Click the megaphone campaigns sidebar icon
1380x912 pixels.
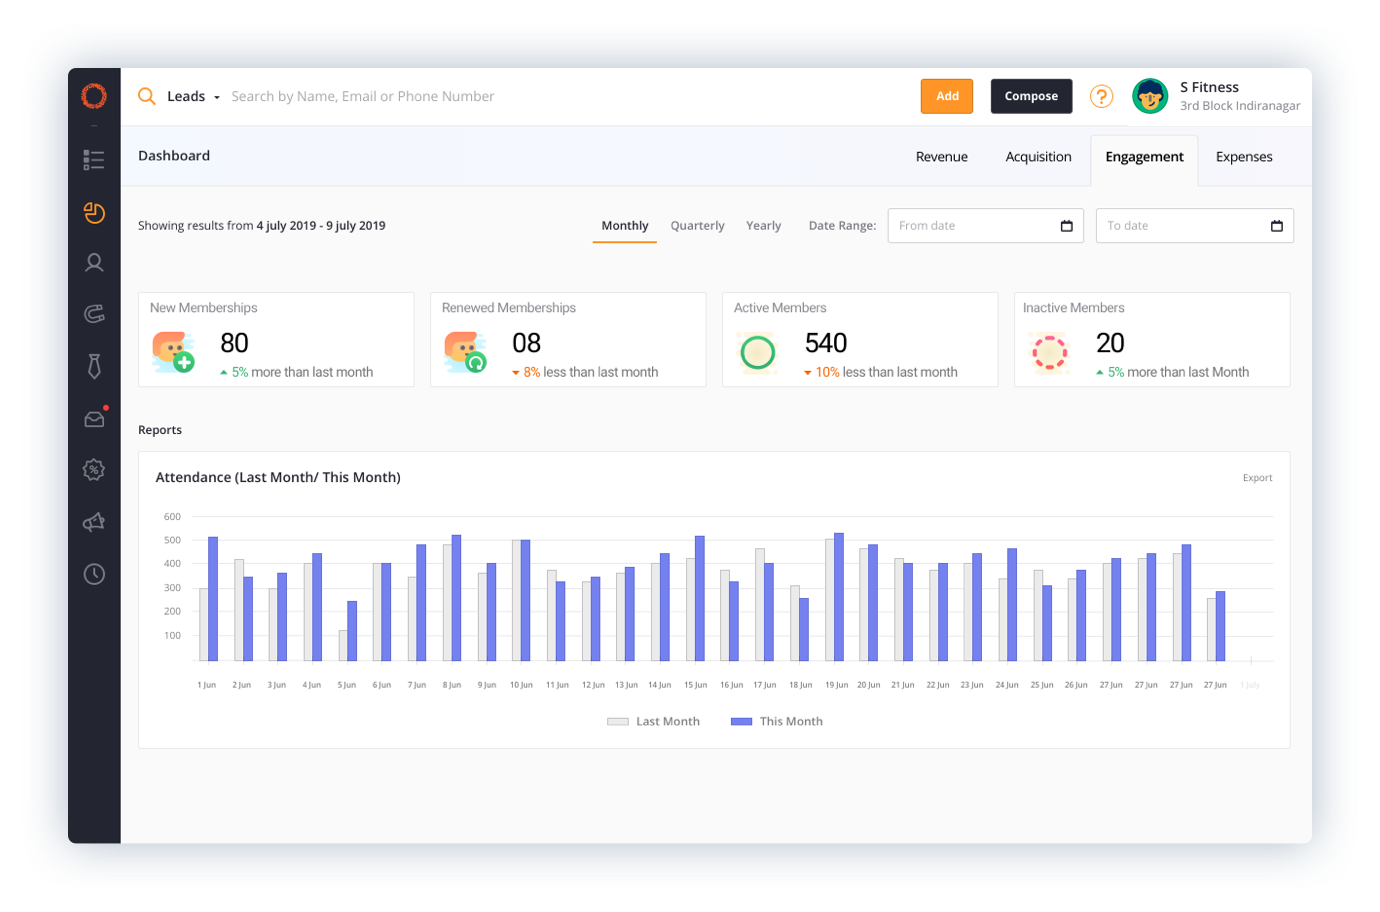[x=94, y=522]
